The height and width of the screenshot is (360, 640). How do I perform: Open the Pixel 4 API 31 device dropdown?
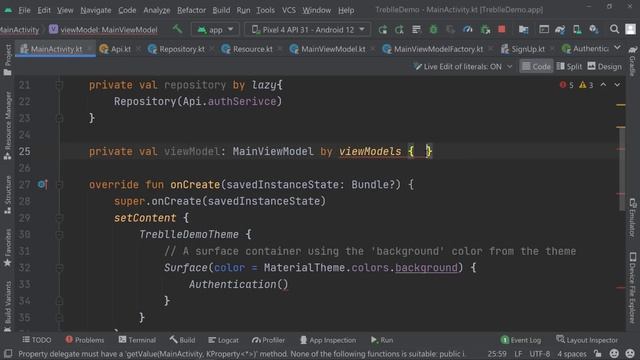coord(307,30)
